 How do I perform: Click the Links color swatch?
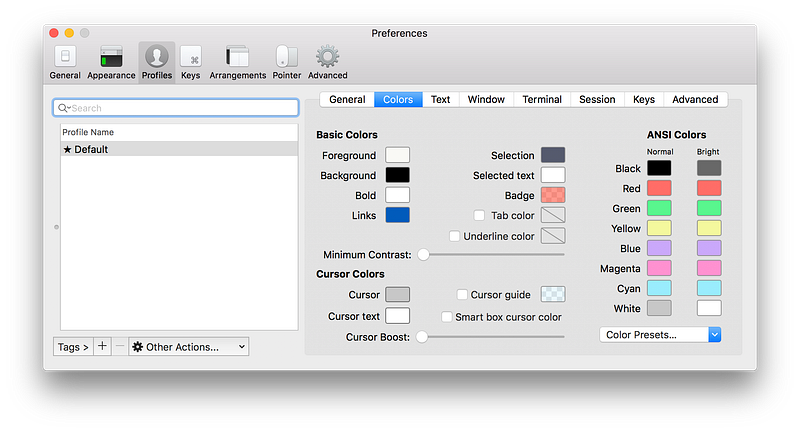pyautogui.click(x=397, y=215)
